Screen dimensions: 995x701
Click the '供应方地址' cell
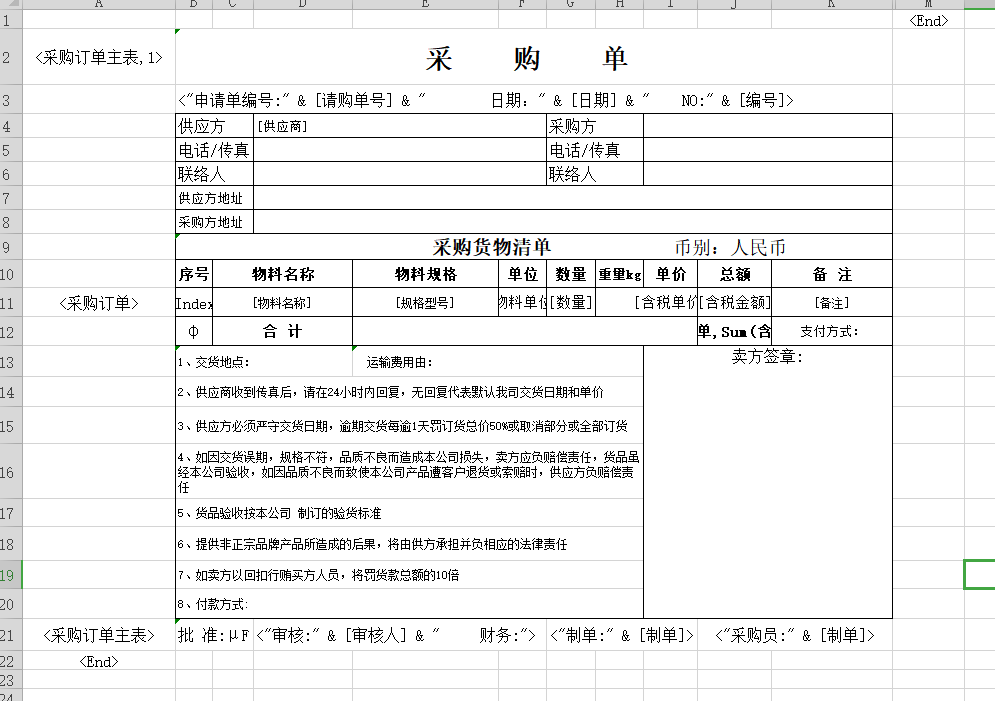(214, 198)
